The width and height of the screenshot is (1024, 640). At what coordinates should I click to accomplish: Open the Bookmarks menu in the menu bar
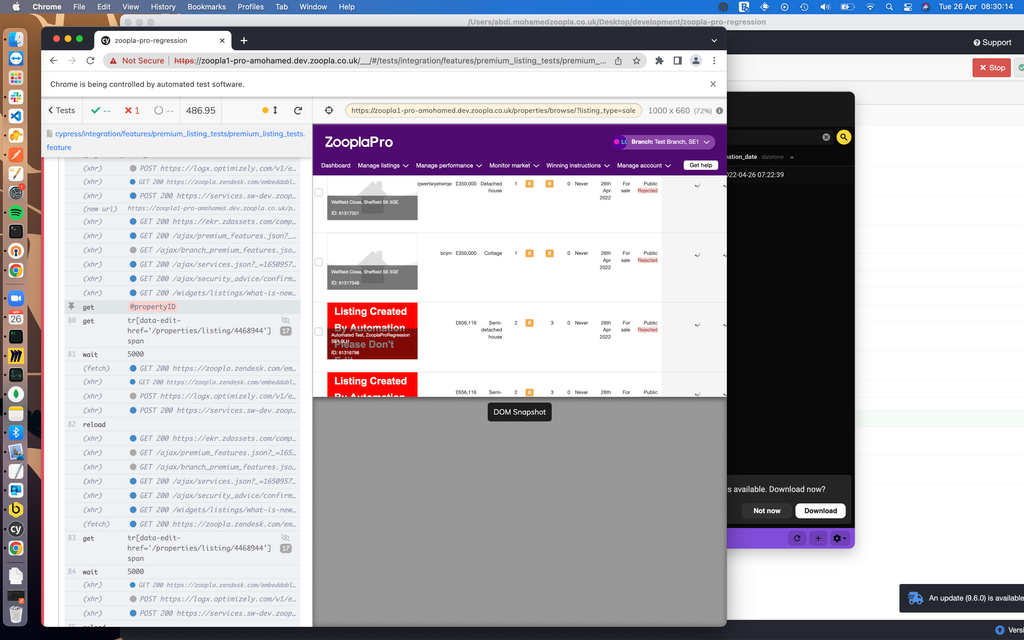(206, 7)
